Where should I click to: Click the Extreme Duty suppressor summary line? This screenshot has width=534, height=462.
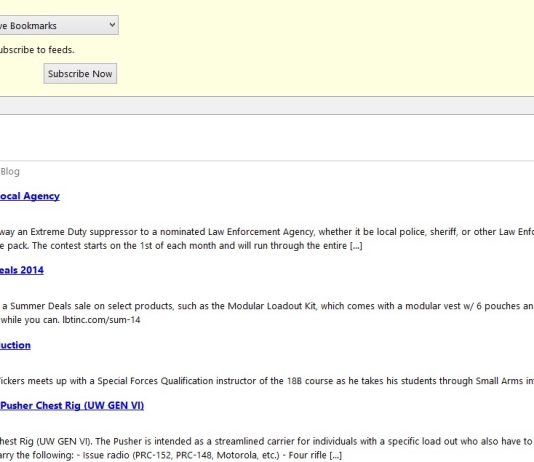[267, 232]
